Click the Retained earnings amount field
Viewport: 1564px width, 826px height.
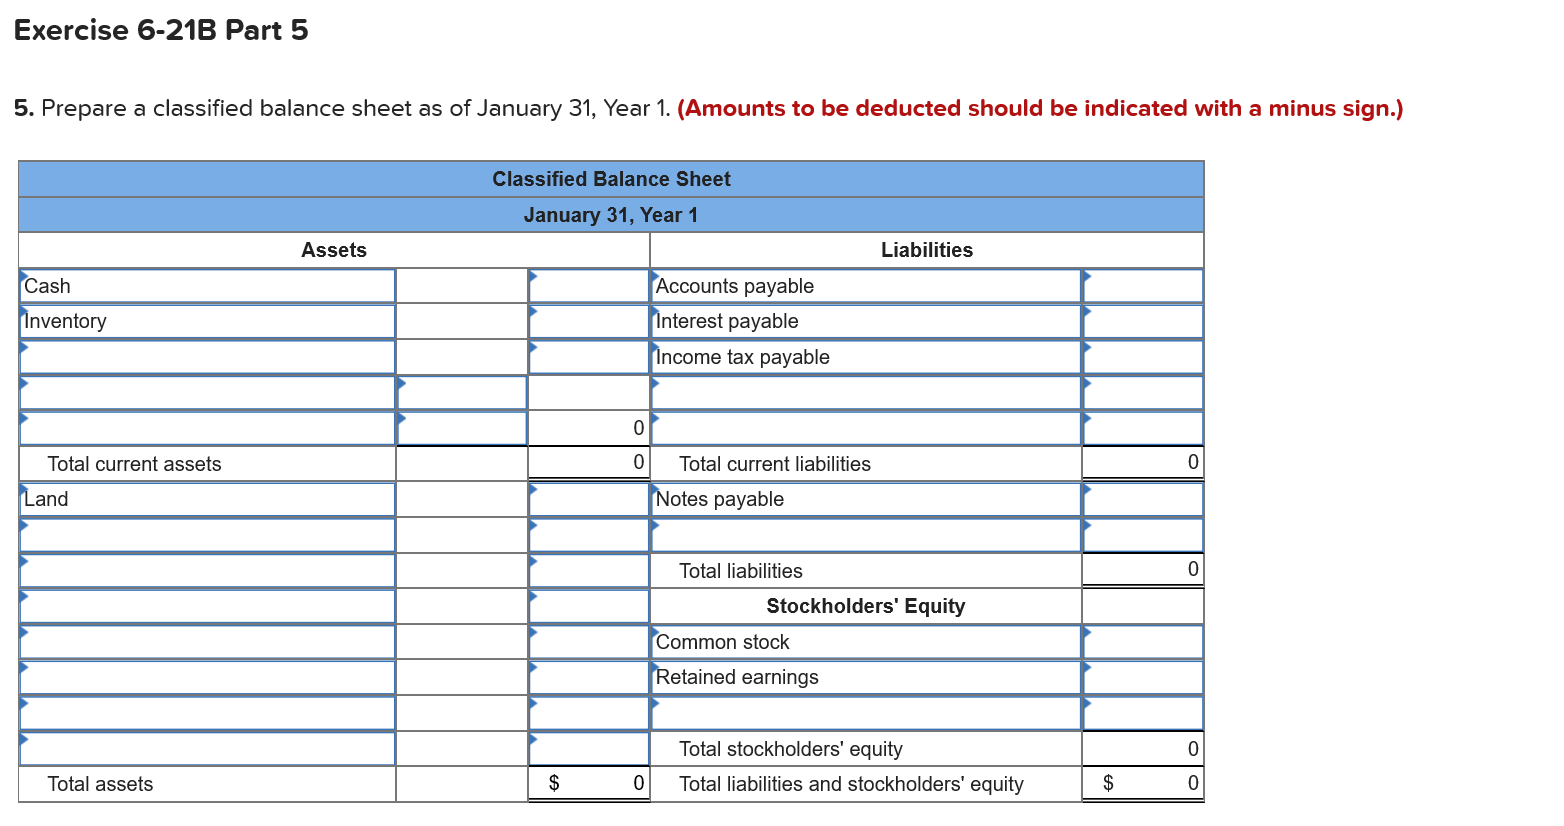[1141, 677]
